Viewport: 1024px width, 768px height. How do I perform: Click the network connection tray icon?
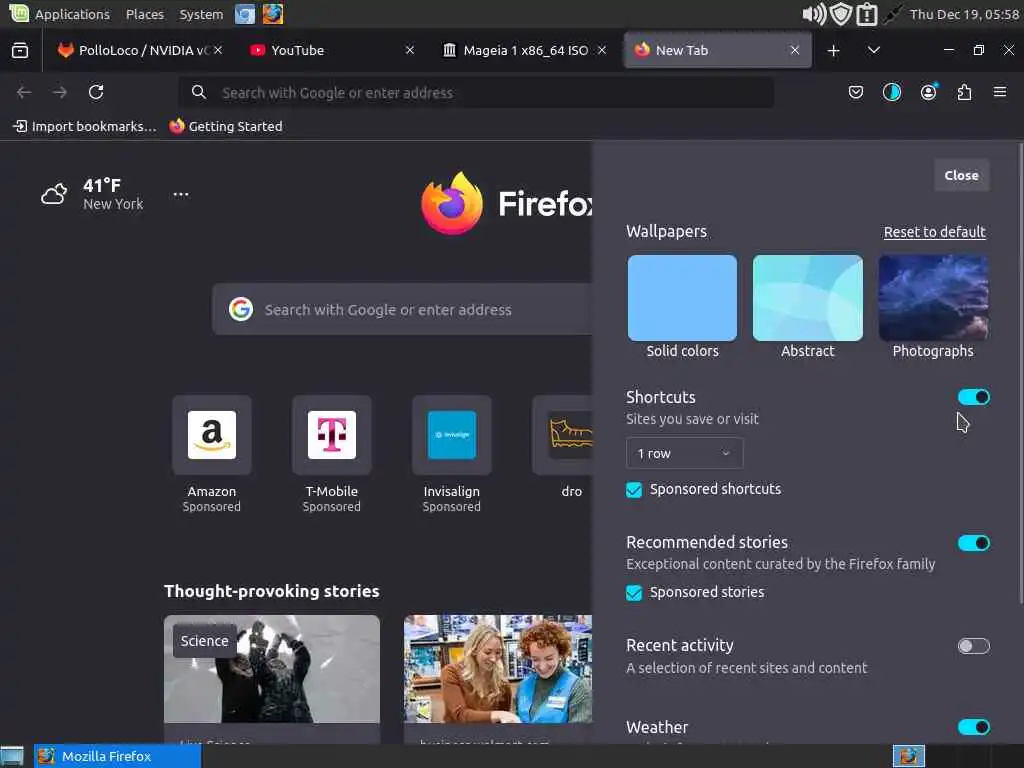(892, 14)
